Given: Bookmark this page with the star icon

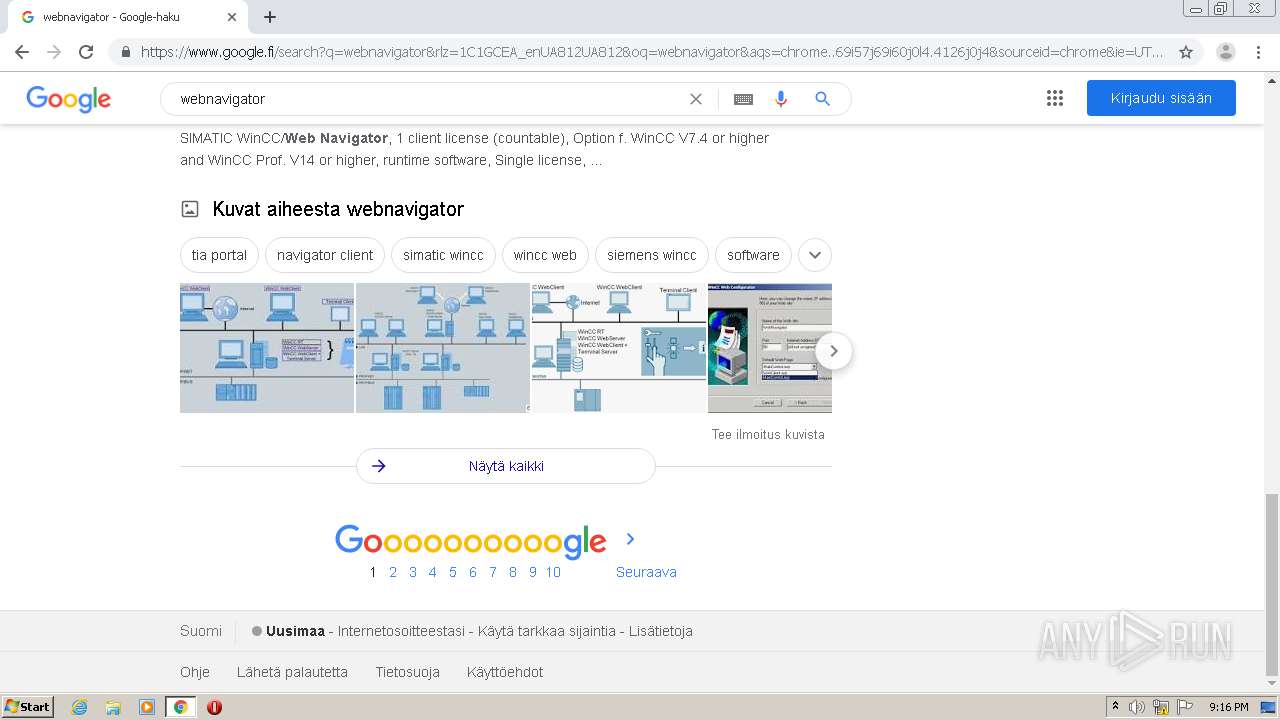Looking at the screenshot, I should tap(1186, 52).
